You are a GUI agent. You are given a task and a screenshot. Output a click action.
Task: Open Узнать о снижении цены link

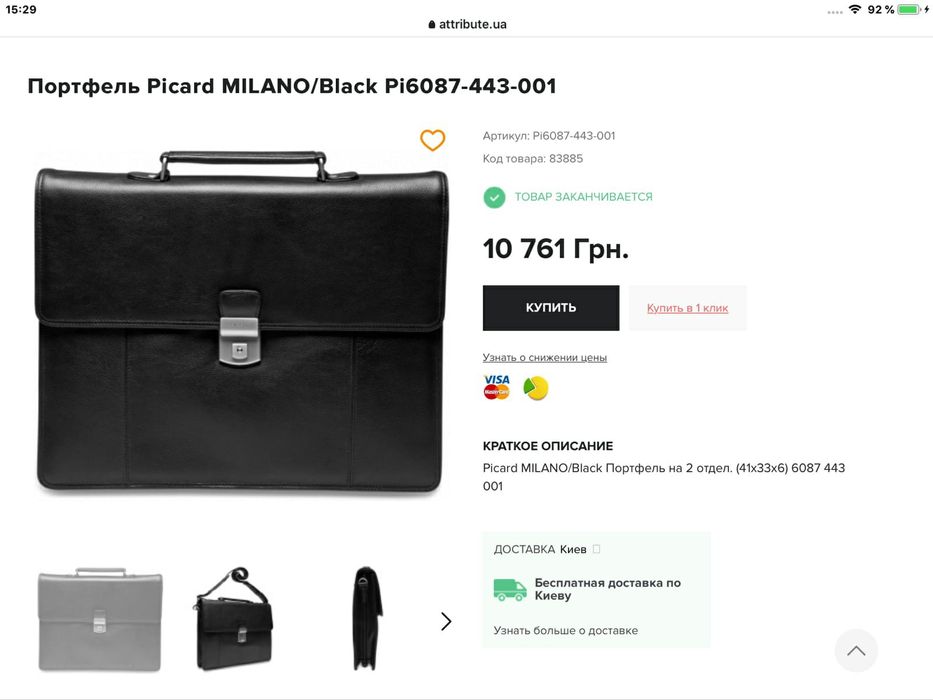coord(544,357)
